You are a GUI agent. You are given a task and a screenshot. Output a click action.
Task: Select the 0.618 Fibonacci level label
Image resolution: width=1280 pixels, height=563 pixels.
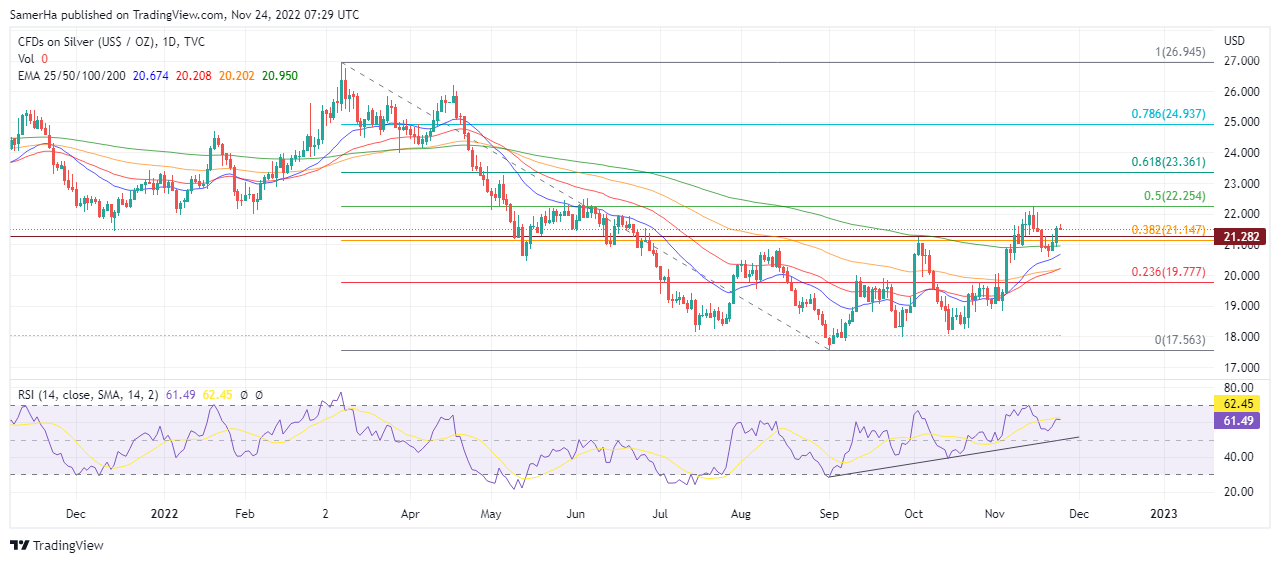point(1172,162)
